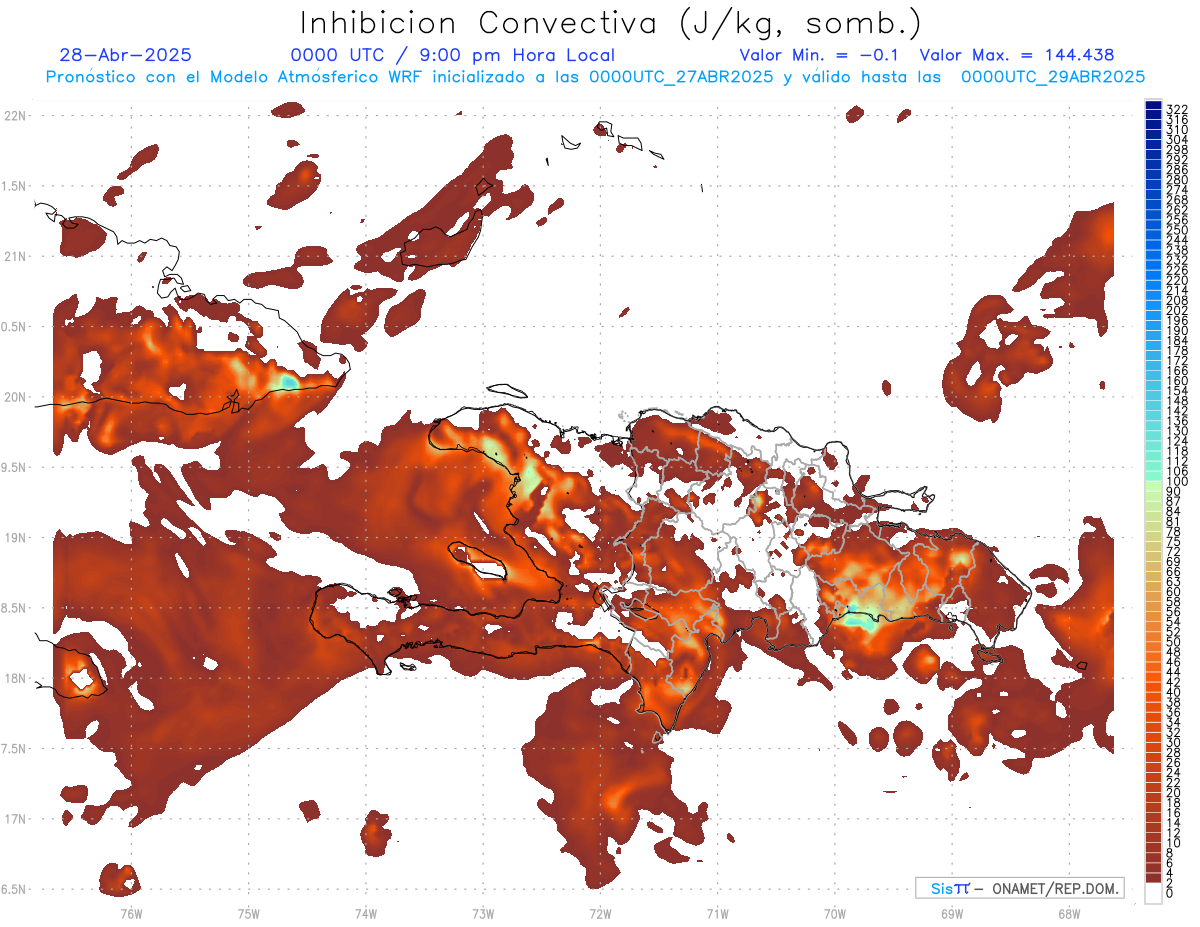Pick the darkest blue swatch labeled 322
The width and height of the screenshot is (1200, 927).
pyautogui.click(x=1153, y=107)
